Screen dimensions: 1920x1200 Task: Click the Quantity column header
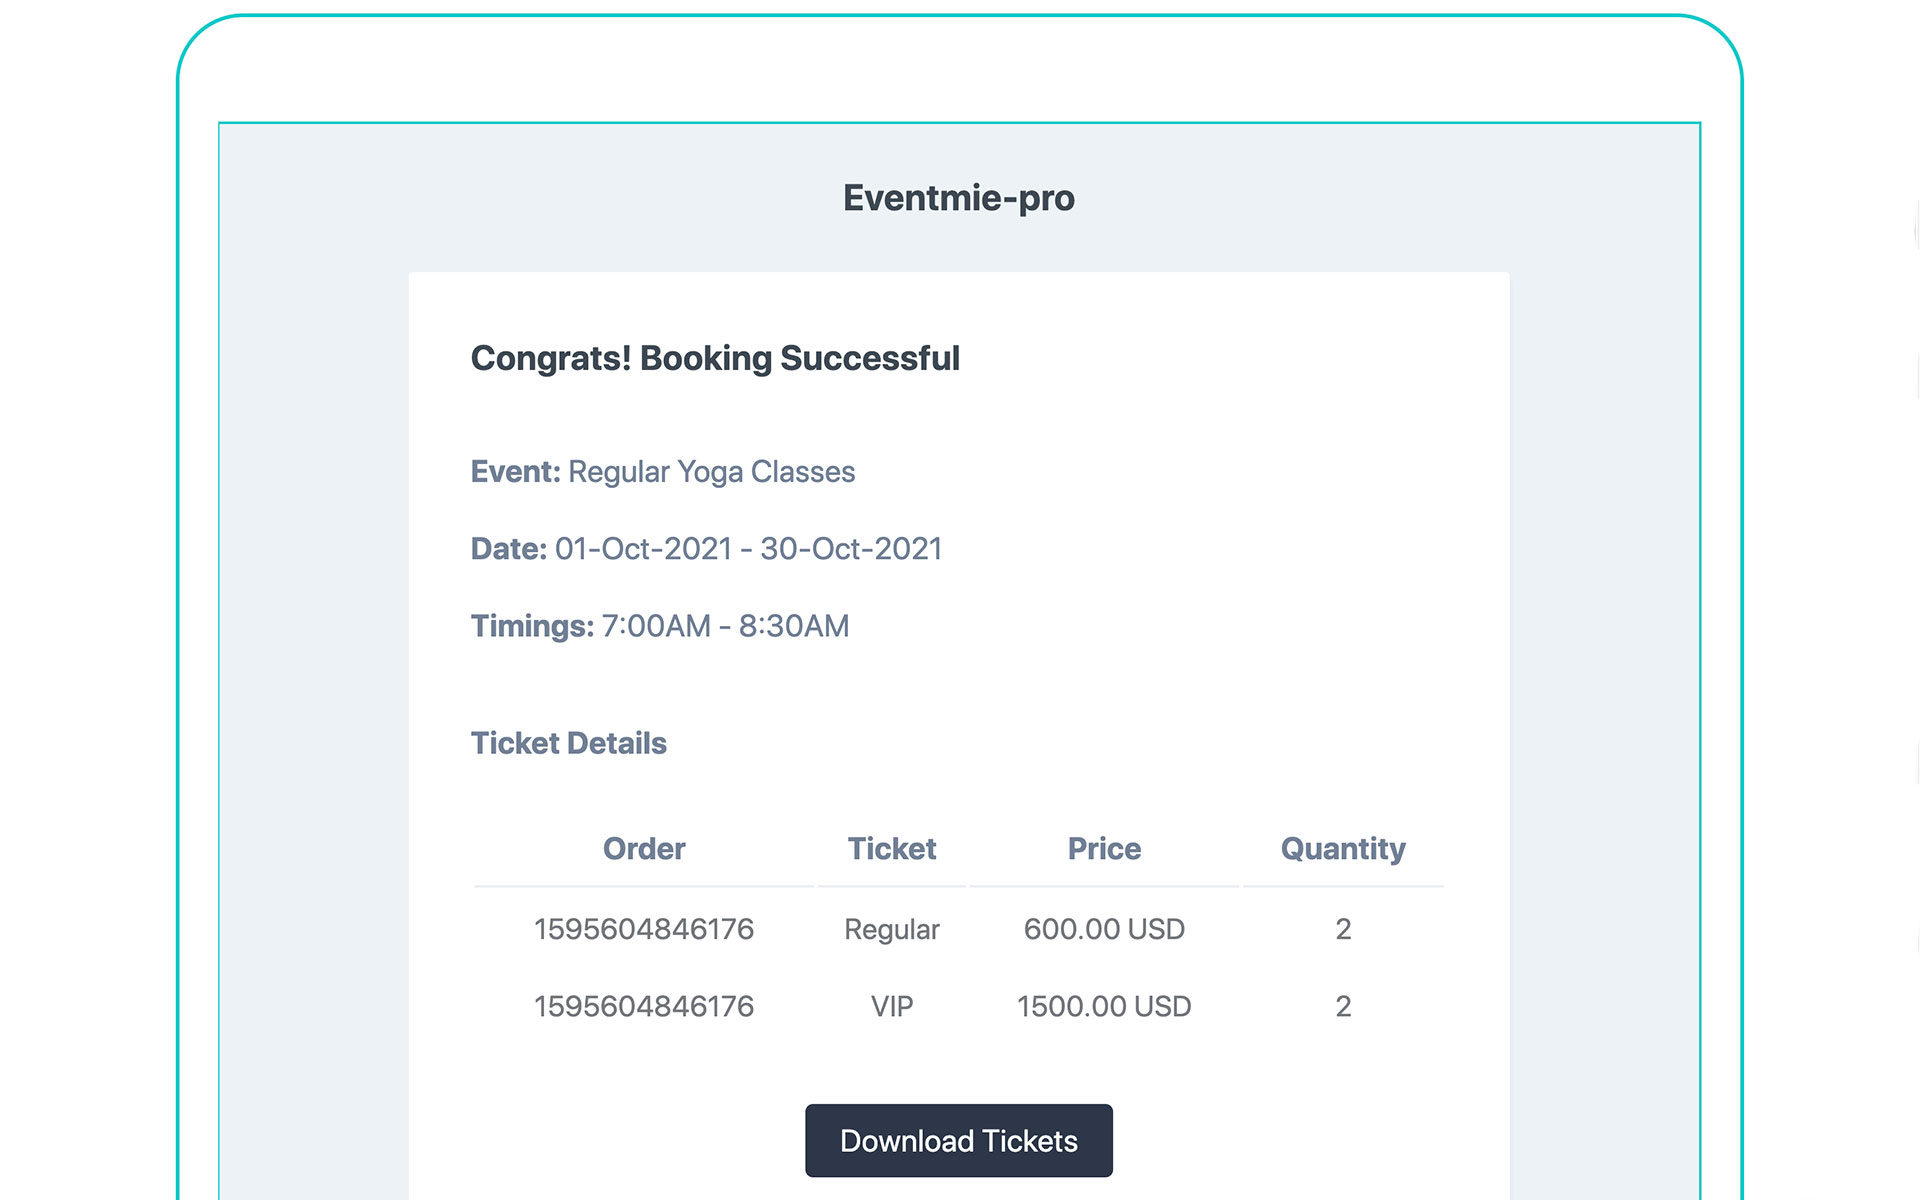[1343, 849]
